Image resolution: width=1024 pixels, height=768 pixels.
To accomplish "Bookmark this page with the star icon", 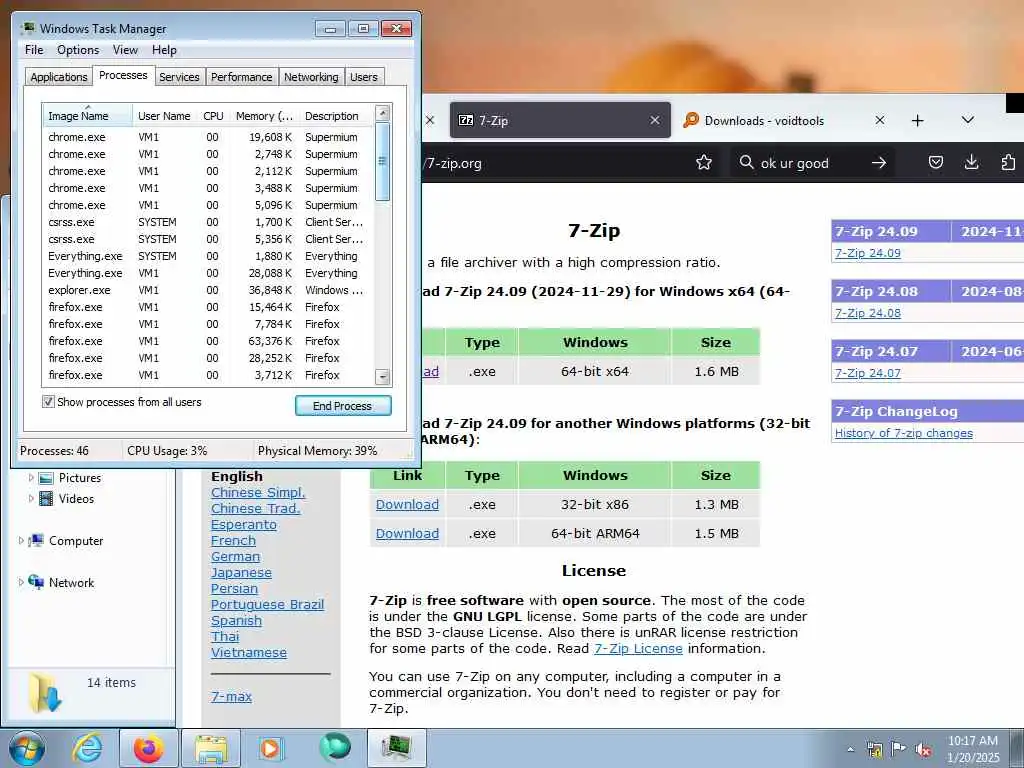I will click(704, 163).
